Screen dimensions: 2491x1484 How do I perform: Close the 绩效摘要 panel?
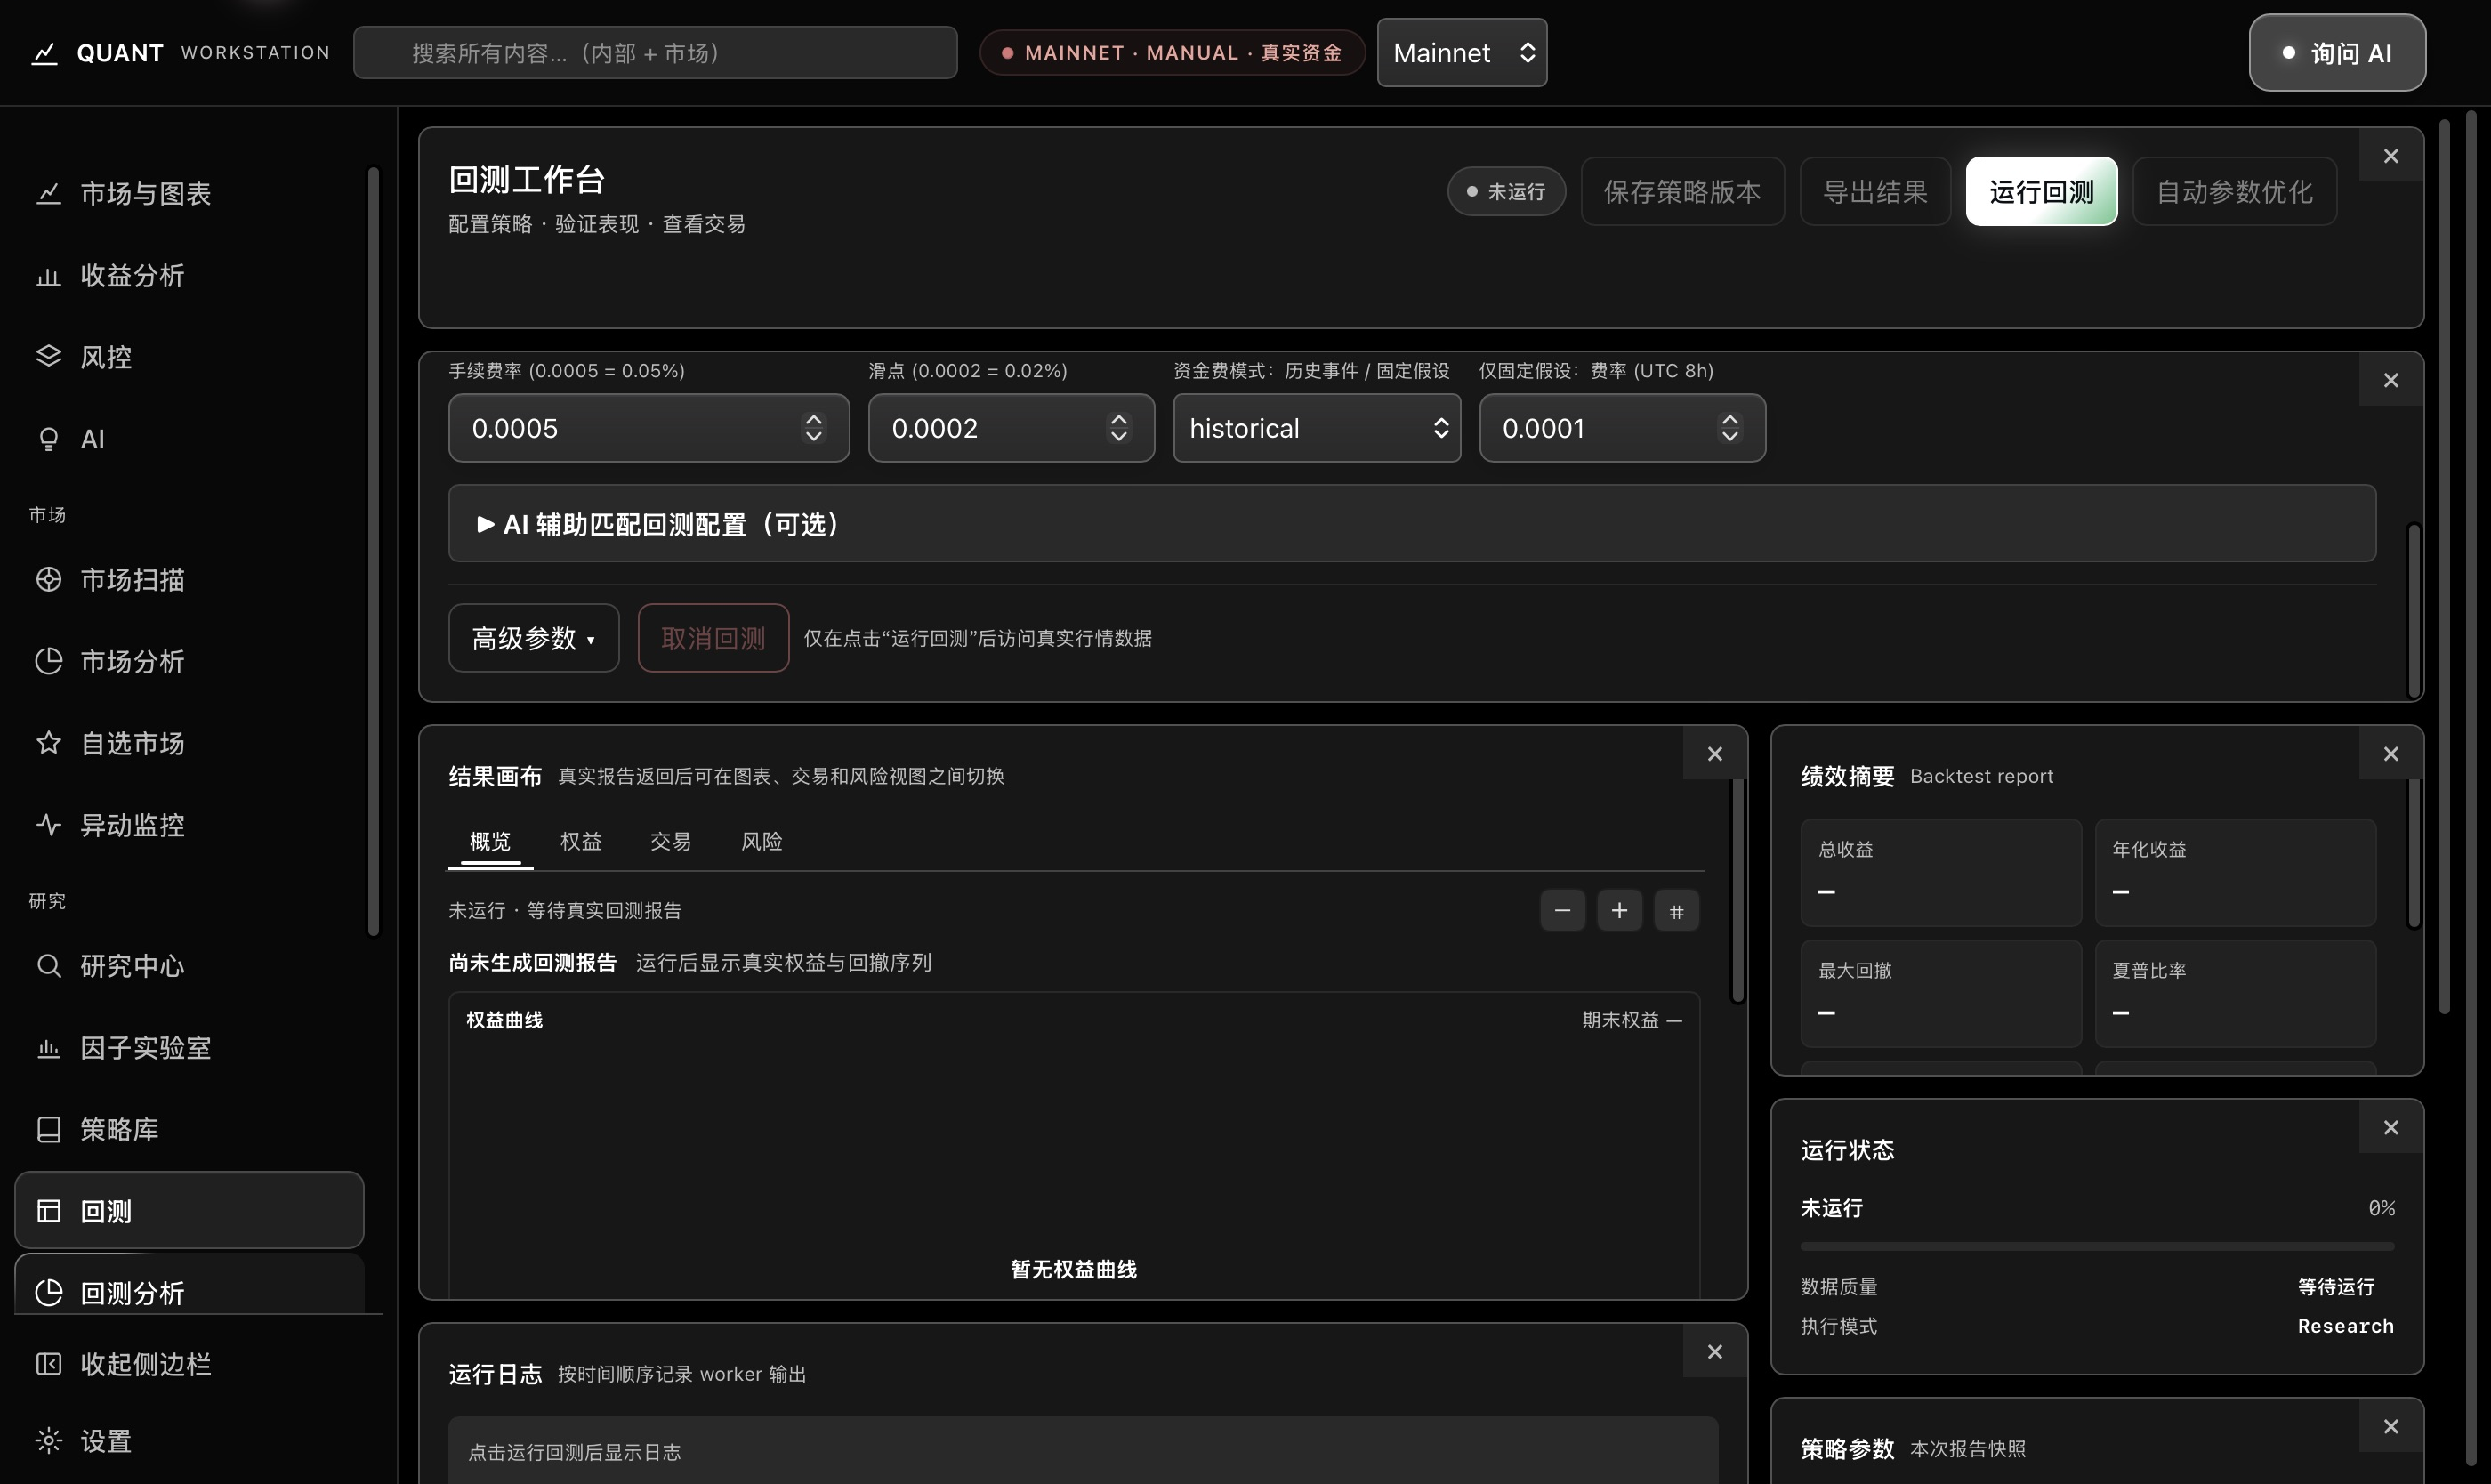pos(2391,754)
